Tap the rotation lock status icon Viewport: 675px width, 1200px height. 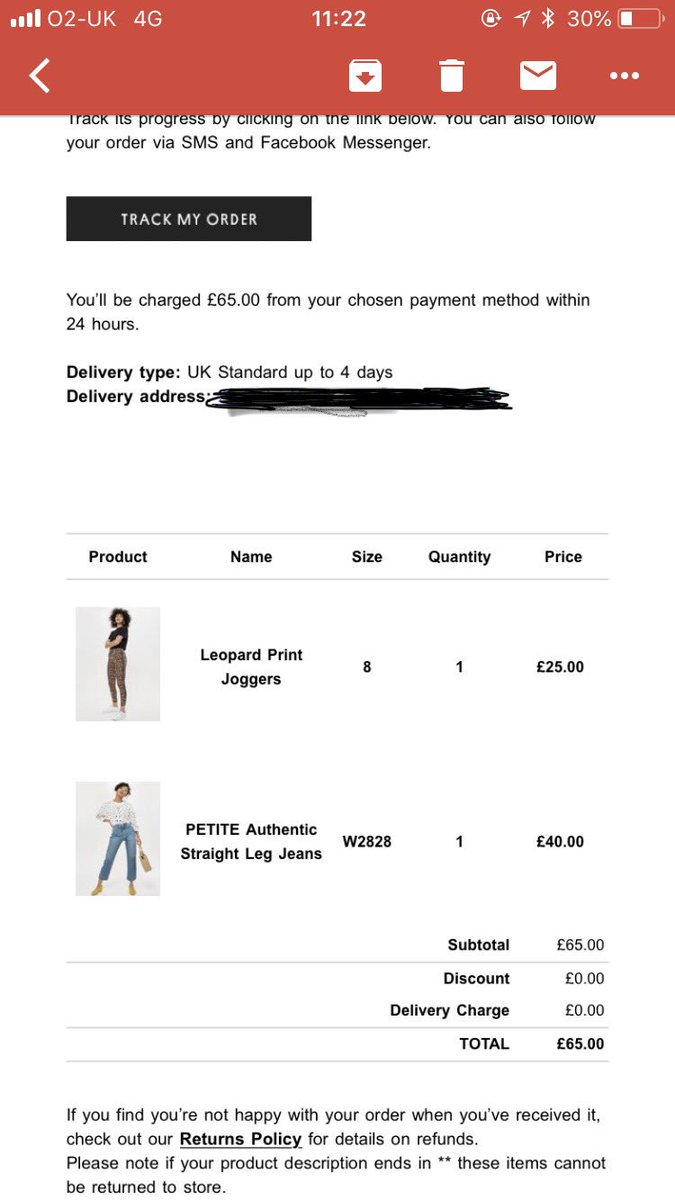tap(490, 18)
